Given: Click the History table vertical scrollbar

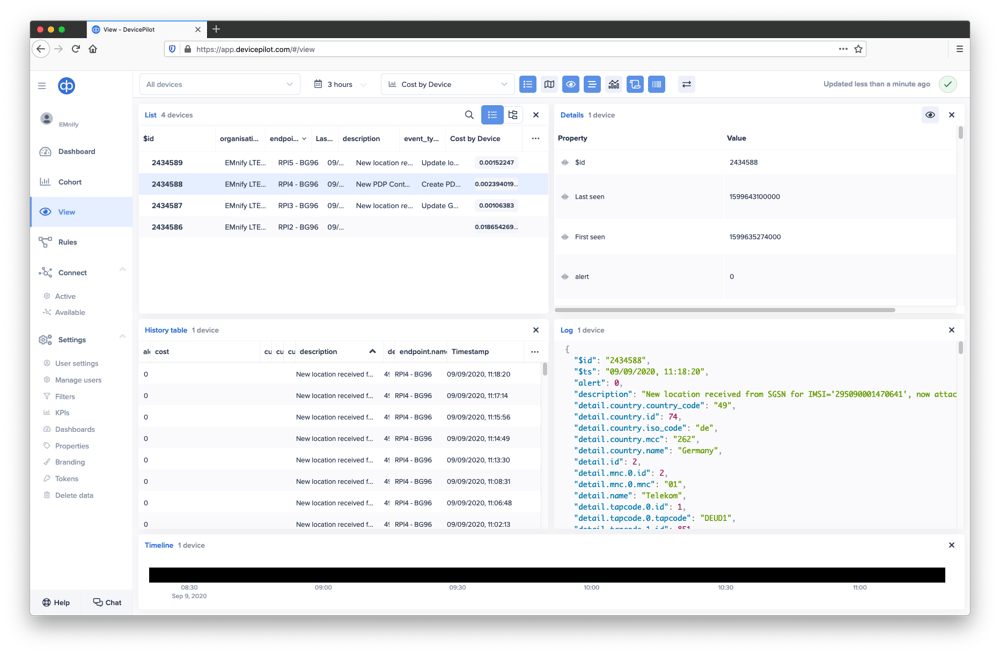Looking at the screenshot, I should [x=545, y=369].
